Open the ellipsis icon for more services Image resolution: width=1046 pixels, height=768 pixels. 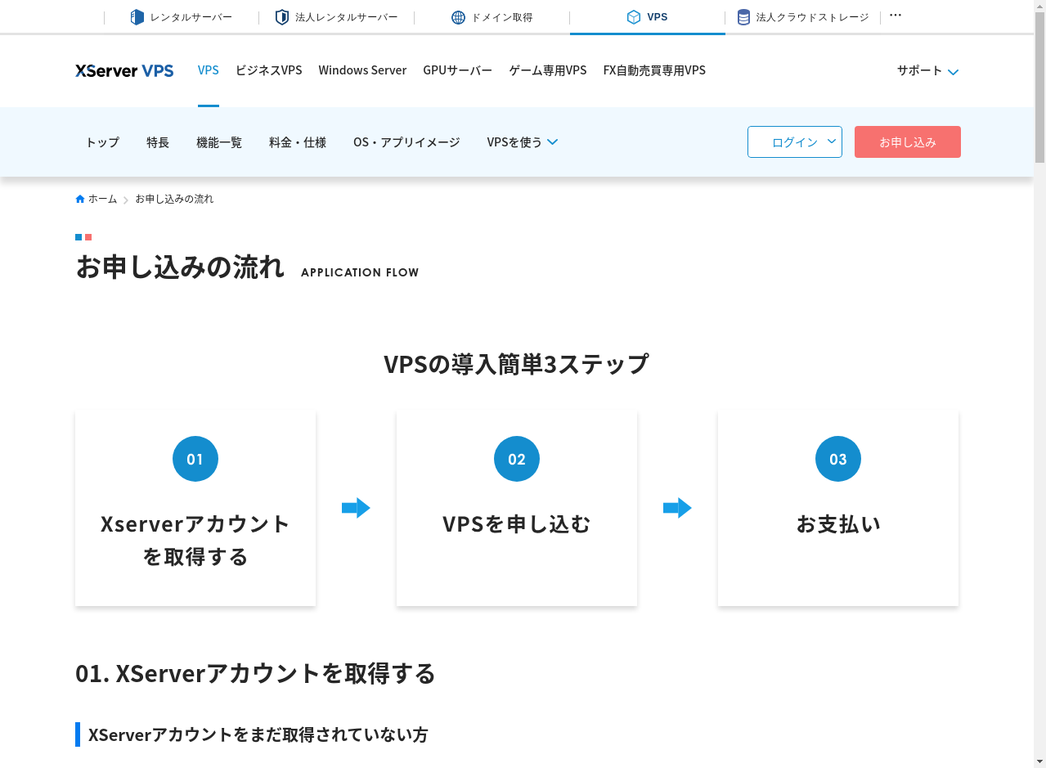click(895, 14)
